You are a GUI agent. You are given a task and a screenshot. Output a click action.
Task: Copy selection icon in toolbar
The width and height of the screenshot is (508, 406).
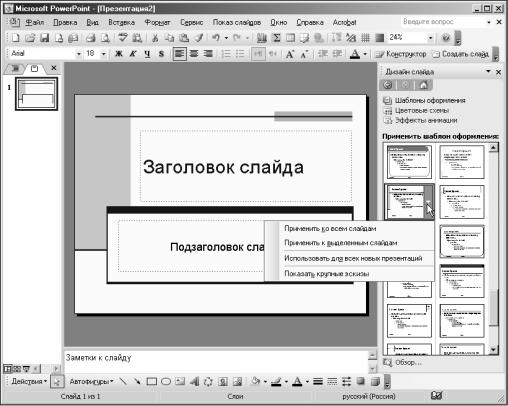(169, 38)
